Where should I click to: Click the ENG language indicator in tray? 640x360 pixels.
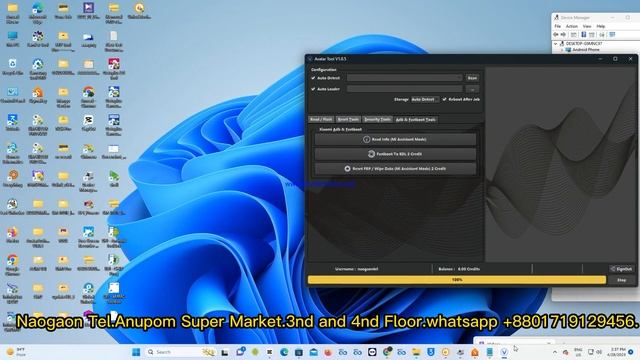pos(578,352)
